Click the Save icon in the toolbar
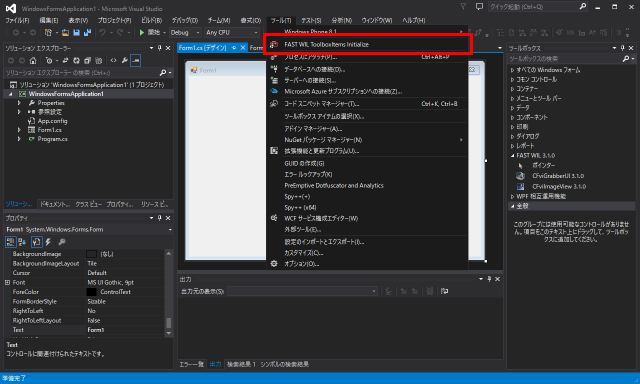 [x=76, y=32]
